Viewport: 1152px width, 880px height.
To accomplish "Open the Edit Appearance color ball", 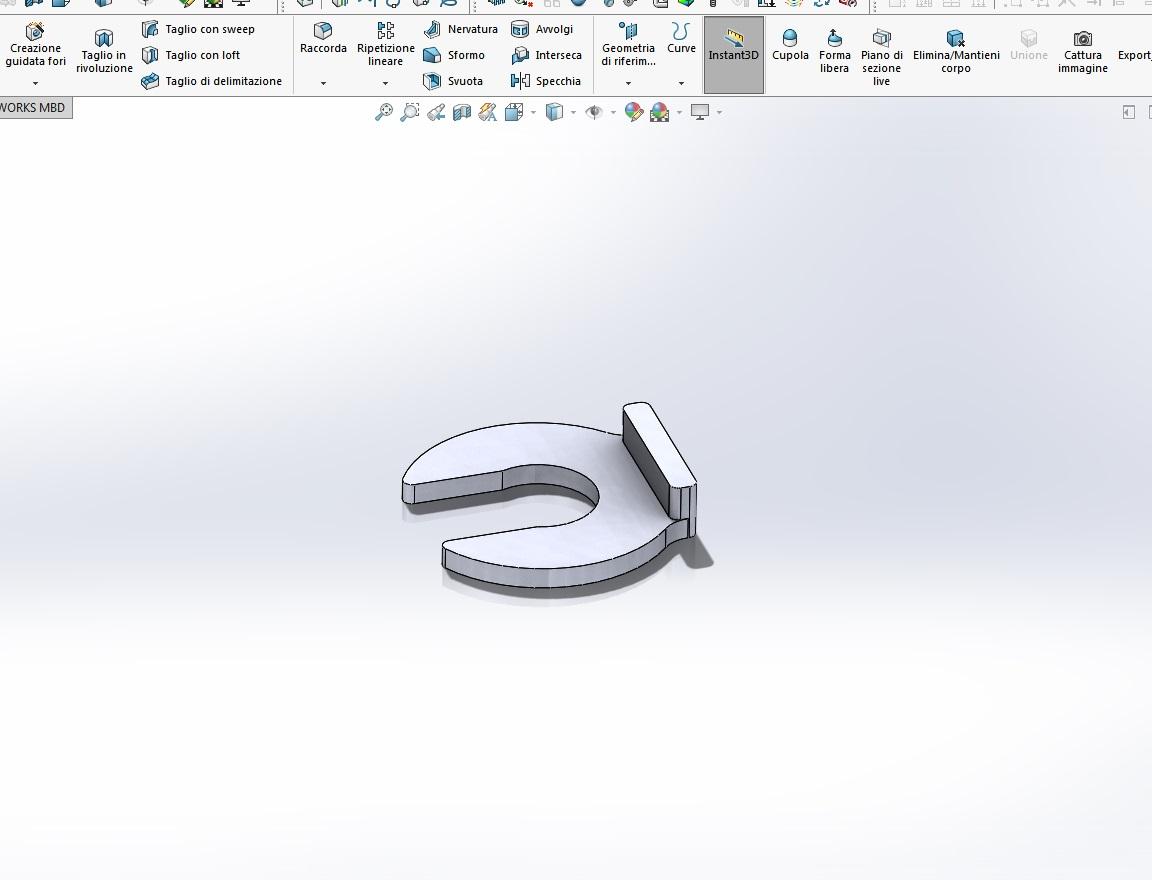I will click(633, 112).
